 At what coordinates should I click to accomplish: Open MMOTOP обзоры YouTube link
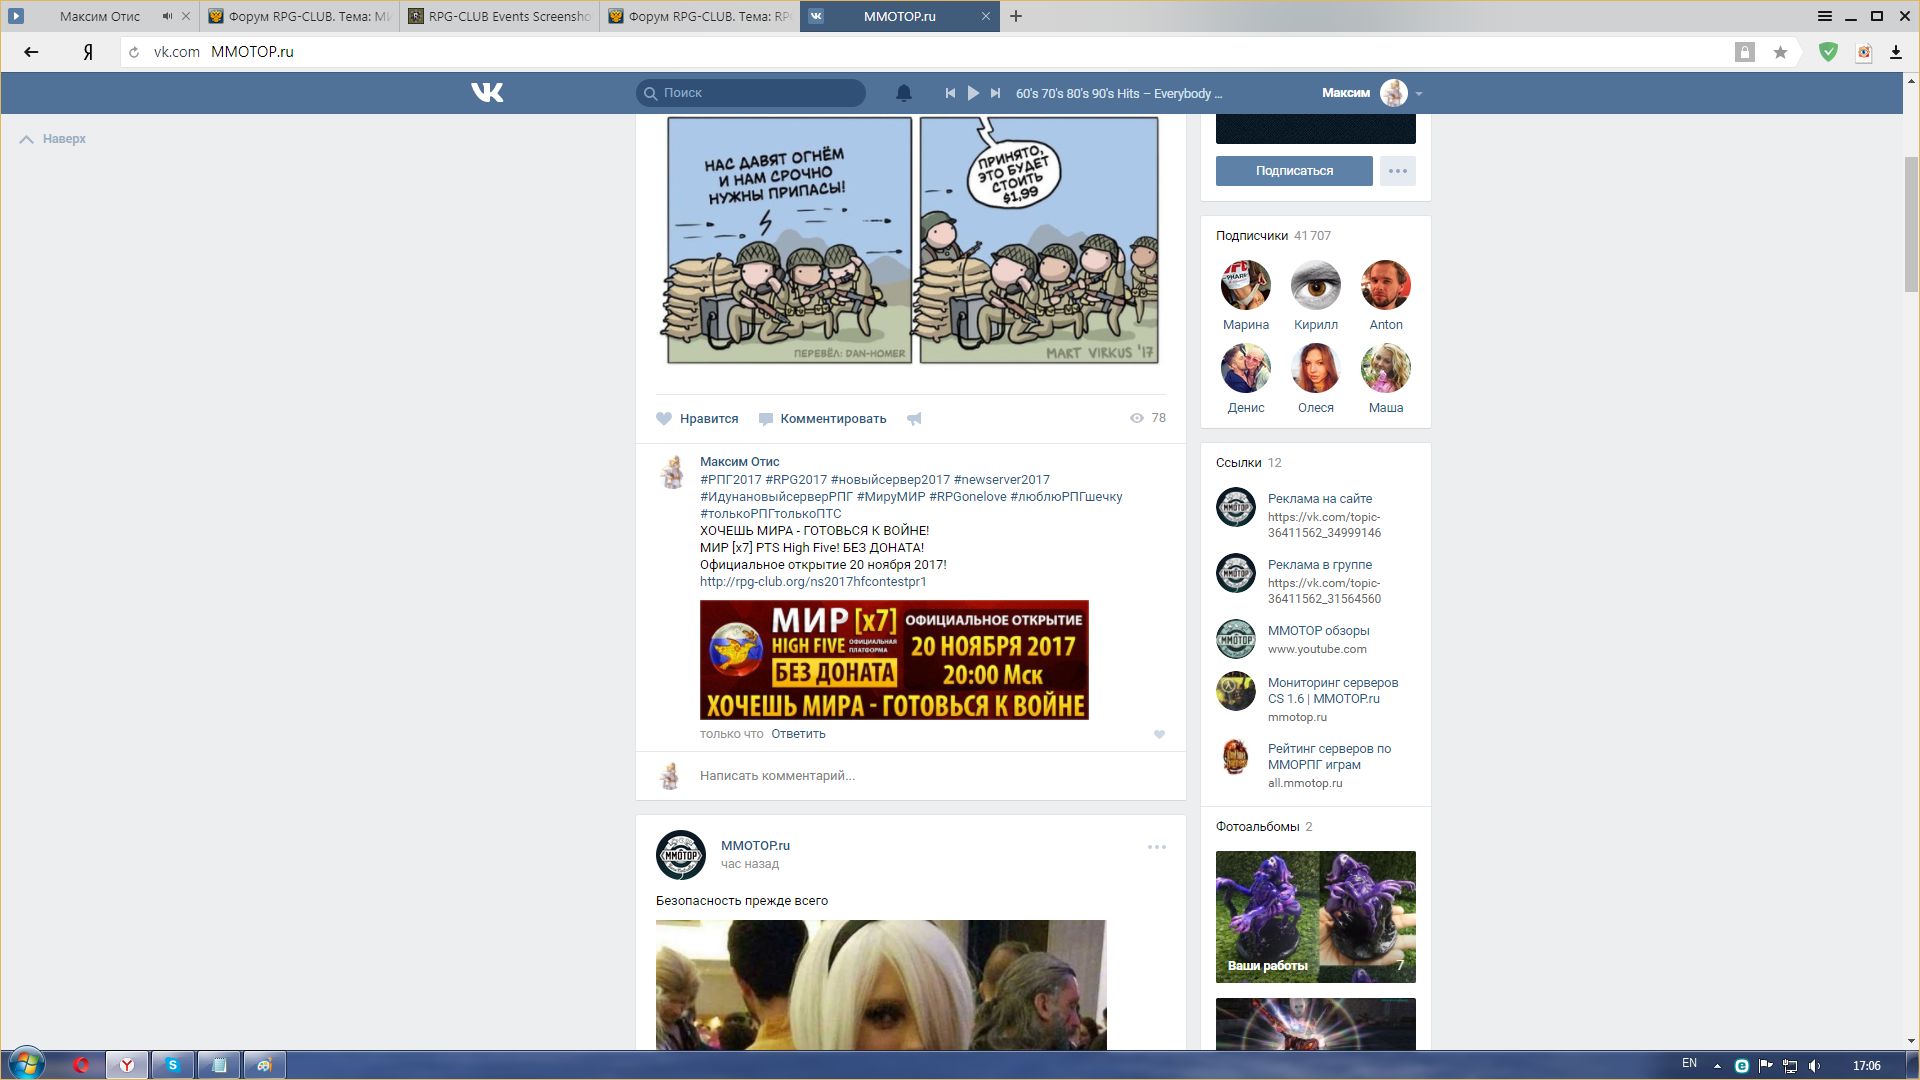point(1318,631)
